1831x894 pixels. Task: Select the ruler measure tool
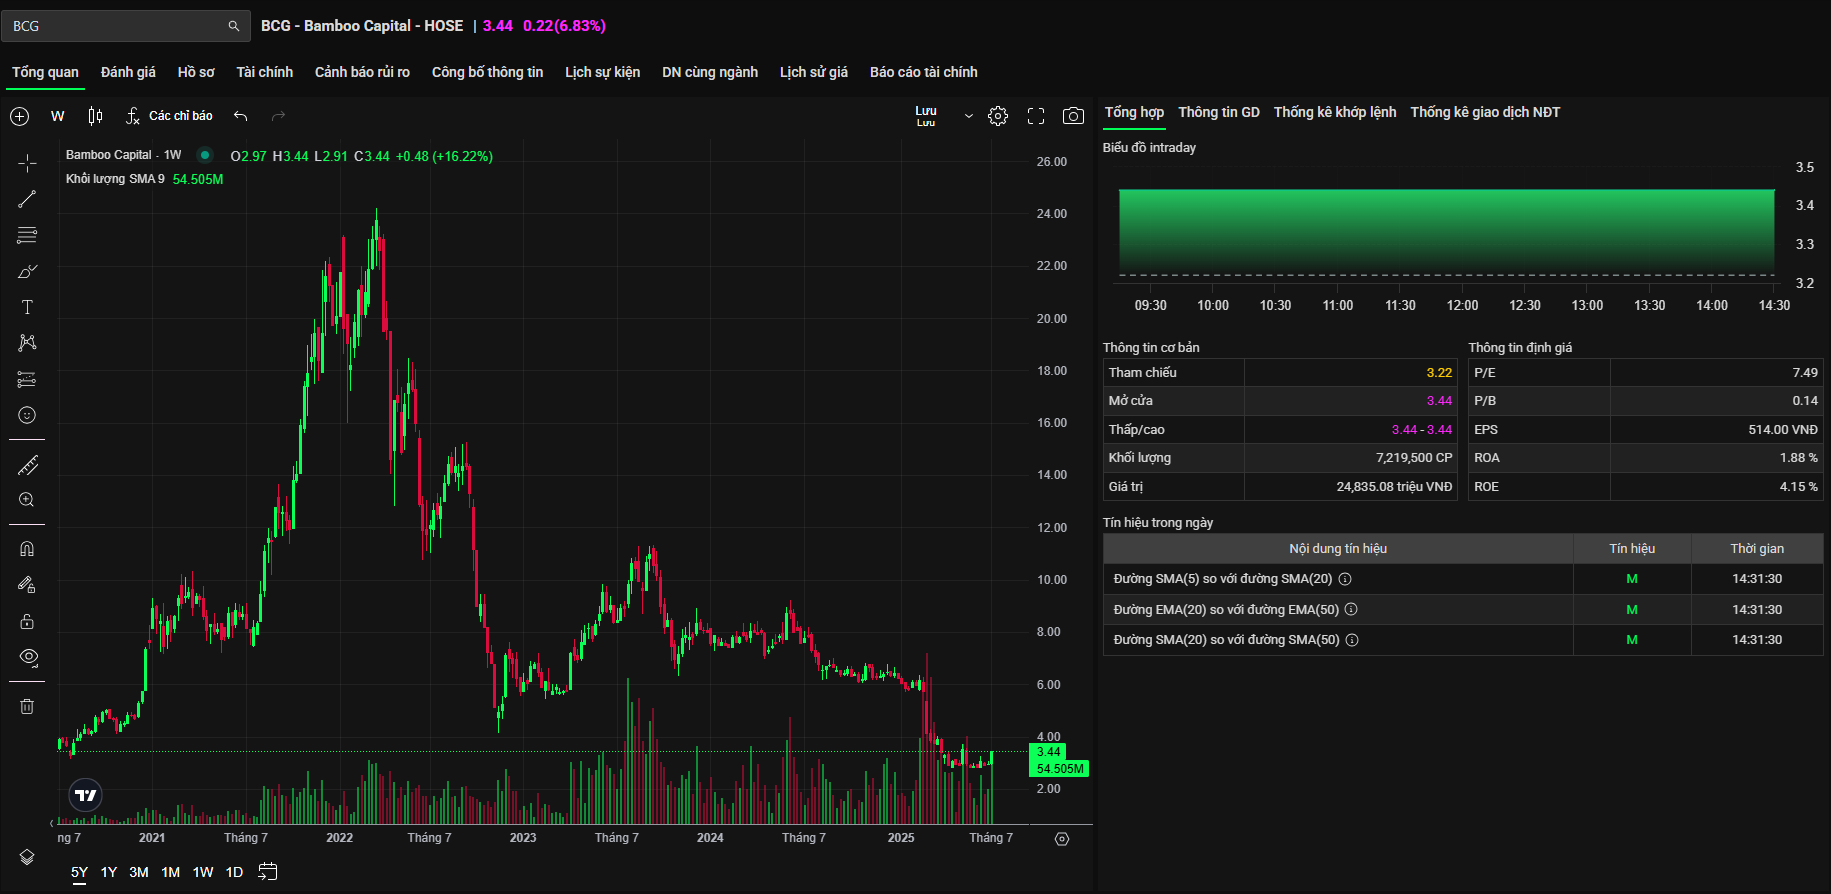(27, 465)
